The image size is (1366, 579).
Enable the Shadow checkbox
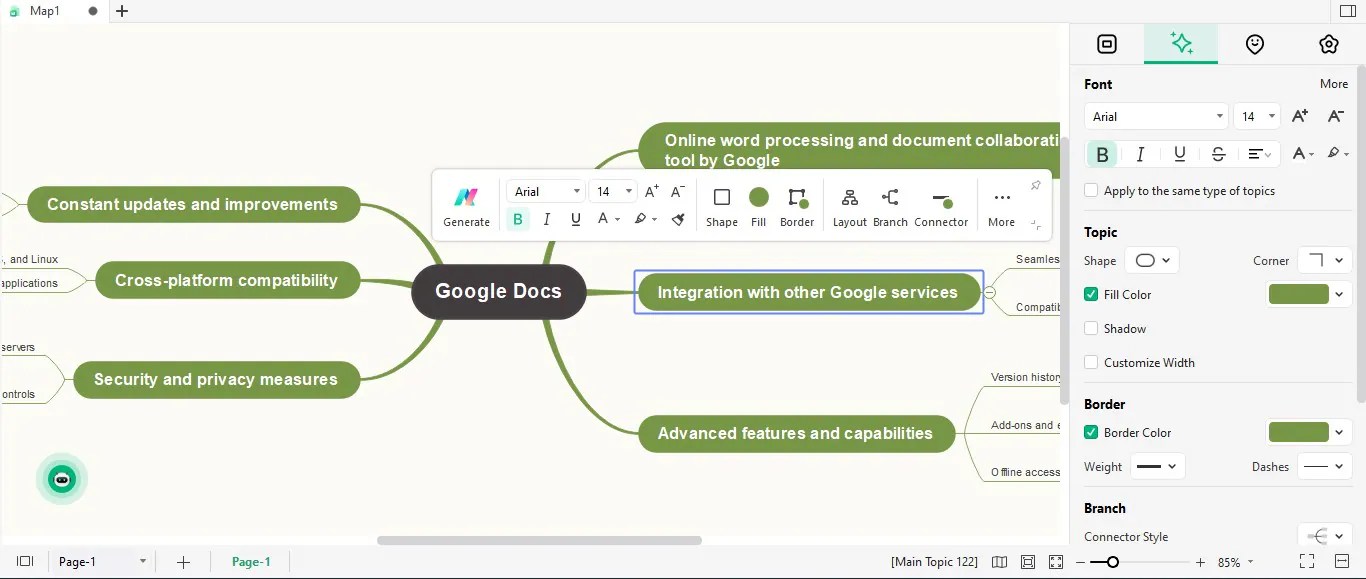point(1091,328)
